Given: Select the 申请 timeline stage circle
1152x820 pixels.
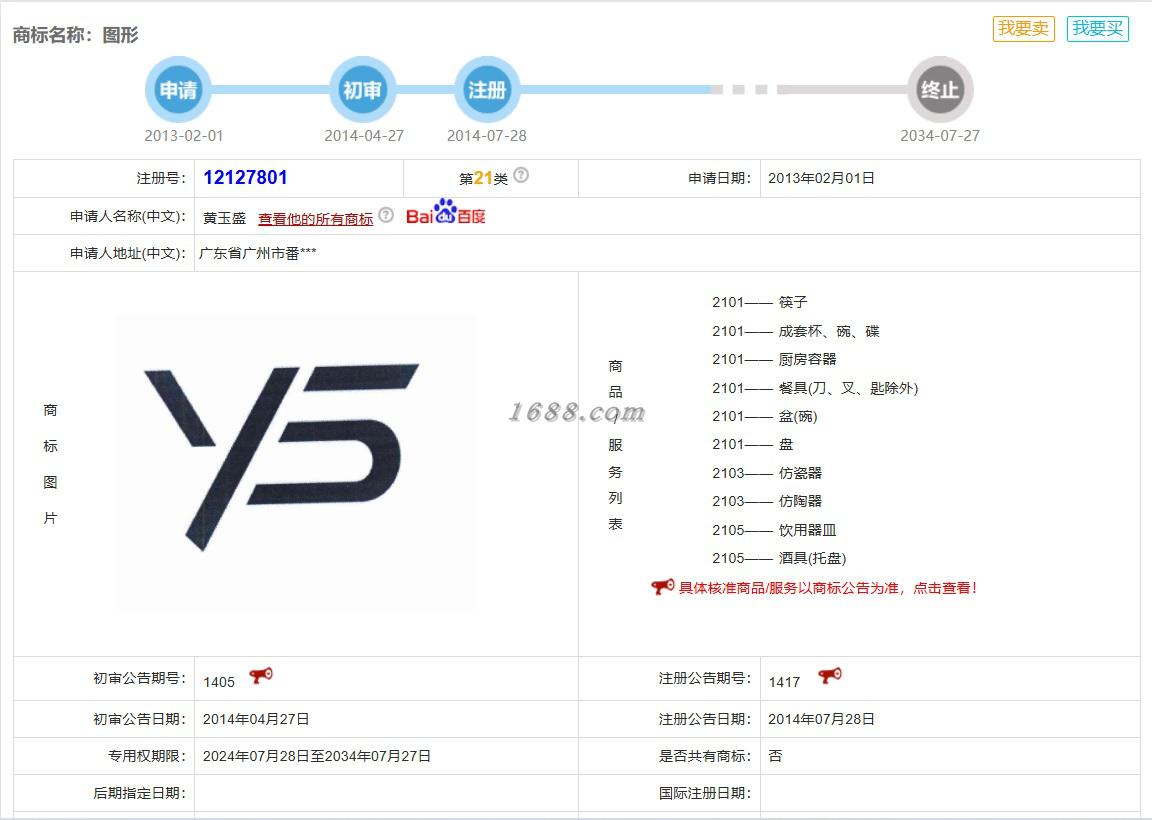Looking at the screenshot, I should tap(179, 90).
